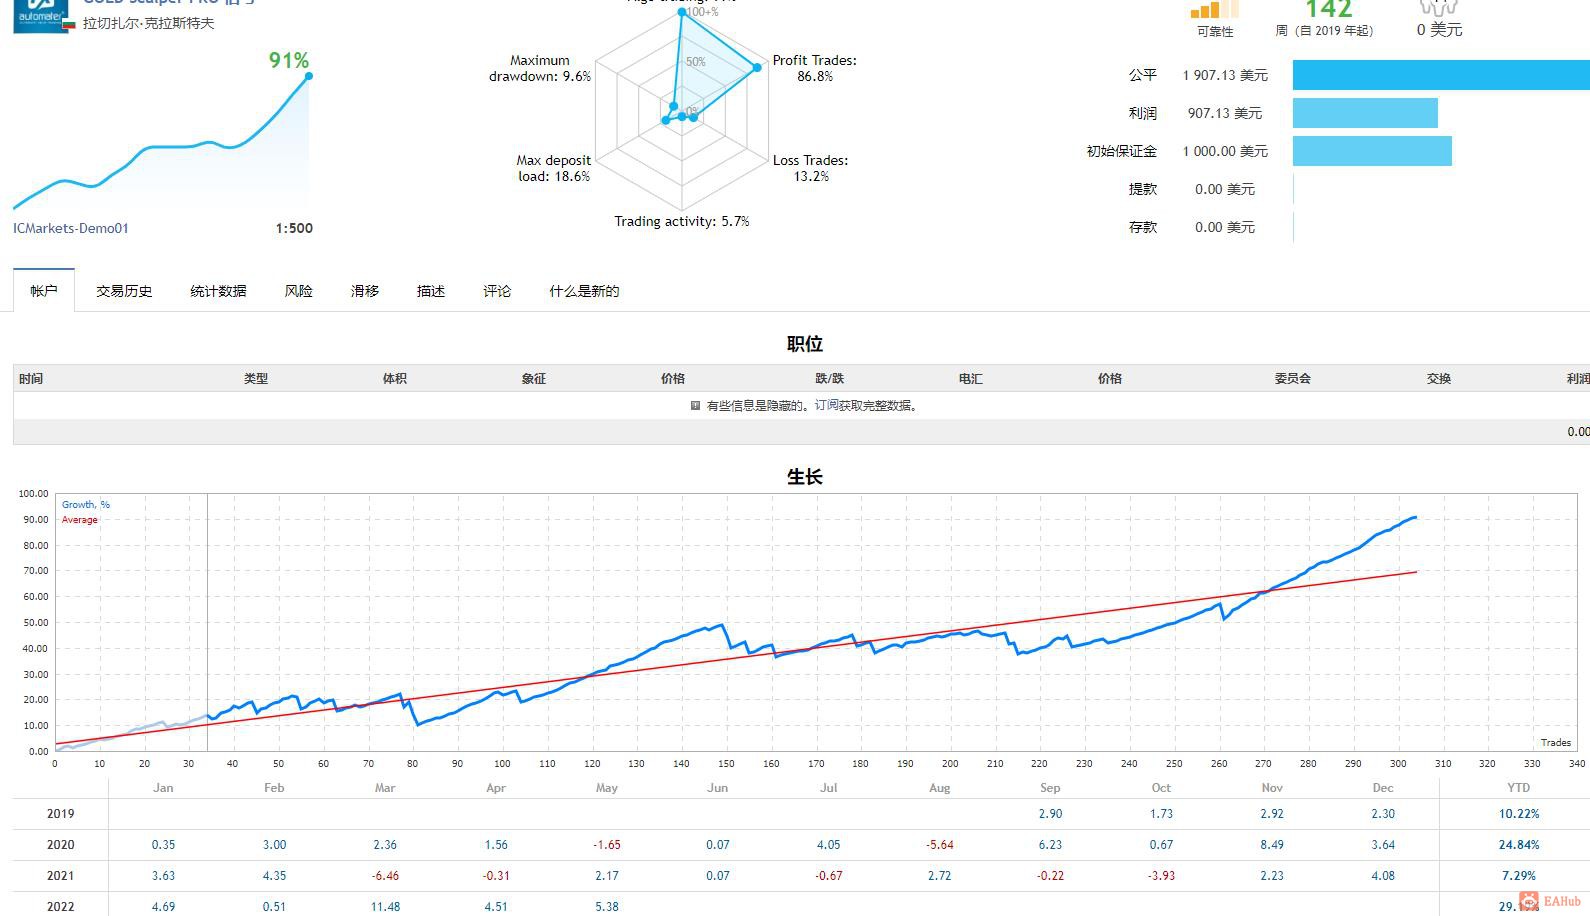Viewport: 1590px width, 916px height.
Task: Click the 2022 year row label
Action: tap(61, 907)
